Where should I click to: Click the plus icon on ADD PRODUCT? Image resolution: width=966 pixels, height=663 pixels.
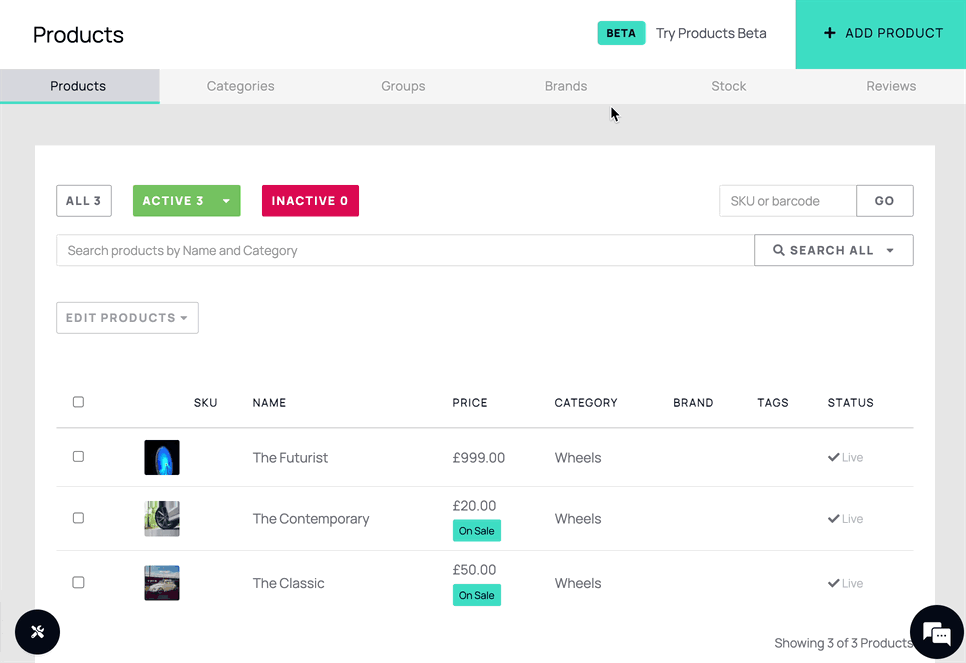[829, 33]
